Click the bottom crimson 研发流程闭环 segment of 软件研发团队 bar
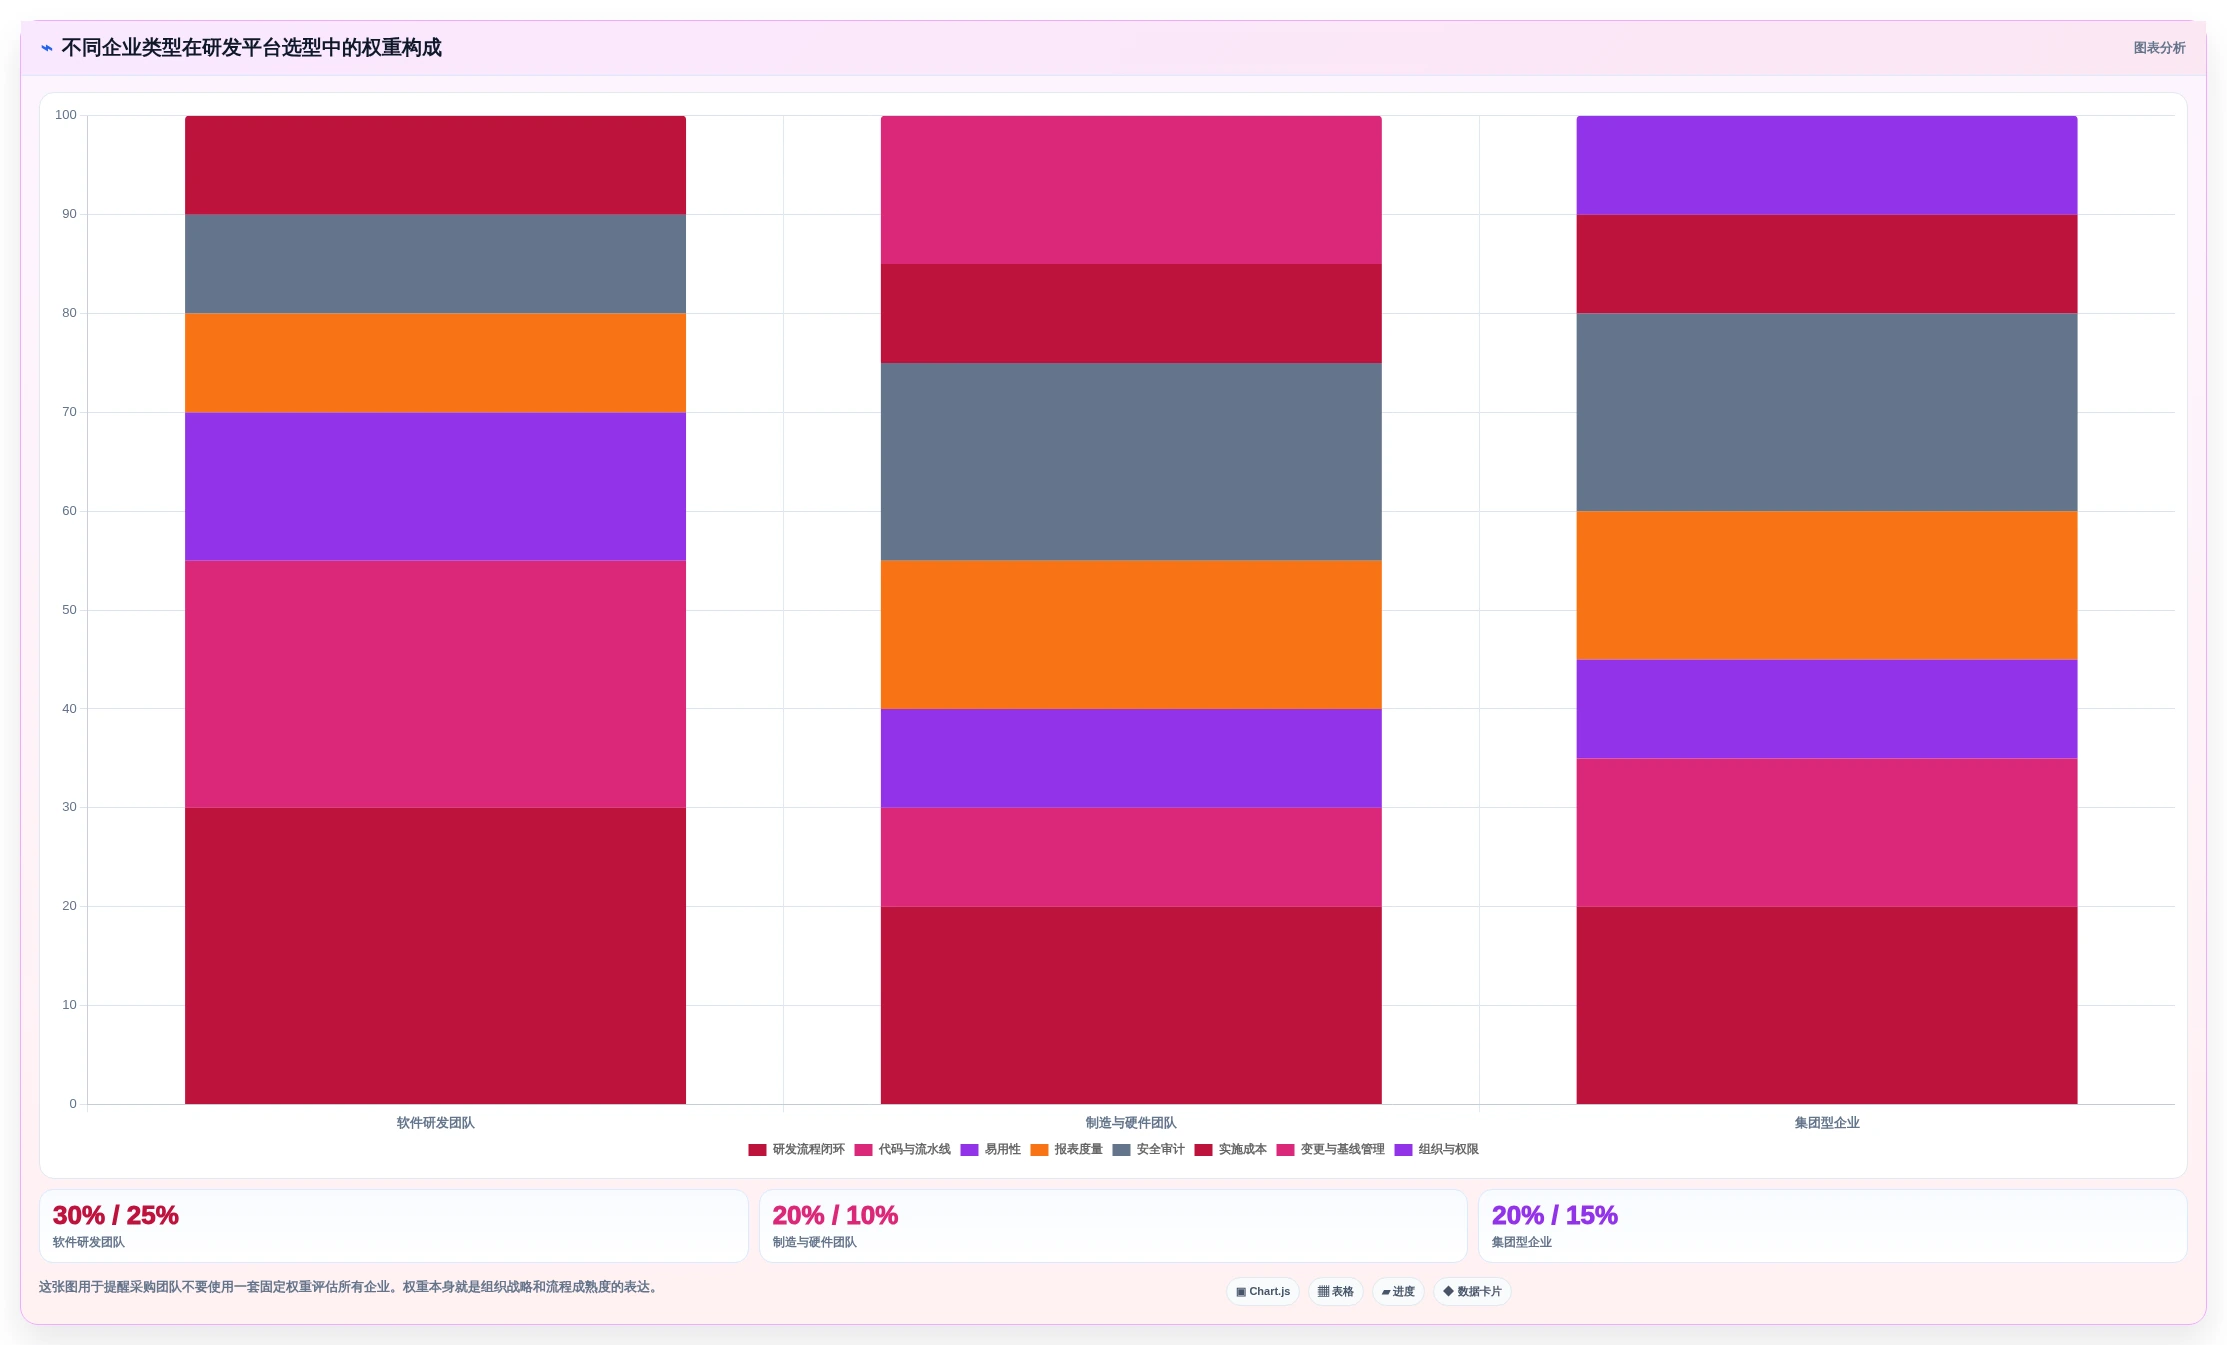 [x=435, y=956]
